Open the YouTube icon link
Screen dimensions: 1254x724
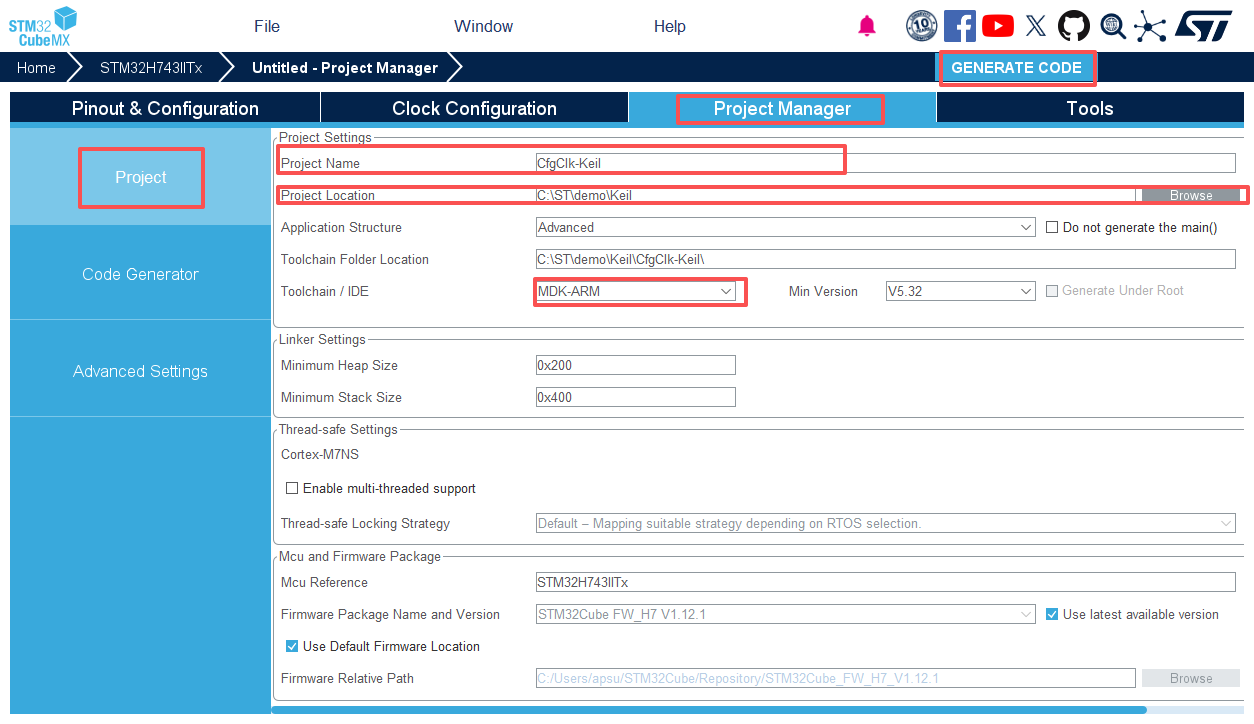(998, 26)
